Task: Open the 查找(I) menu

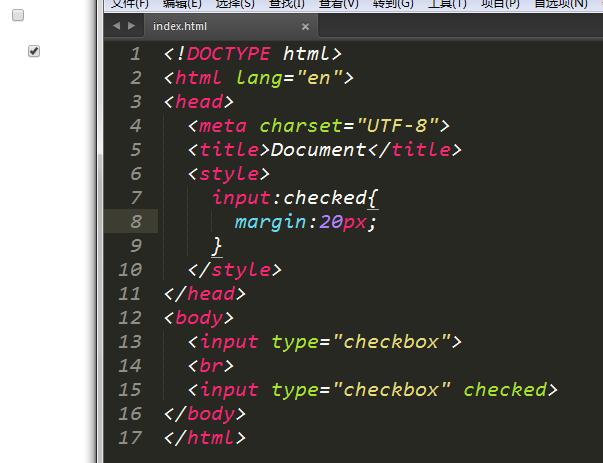Action: 287,4
